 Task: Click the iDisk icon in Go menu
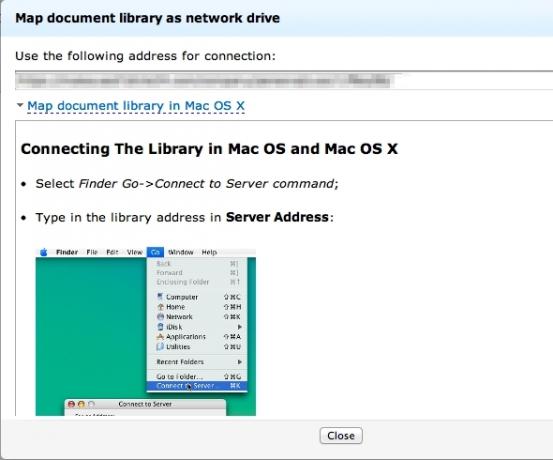160,327
